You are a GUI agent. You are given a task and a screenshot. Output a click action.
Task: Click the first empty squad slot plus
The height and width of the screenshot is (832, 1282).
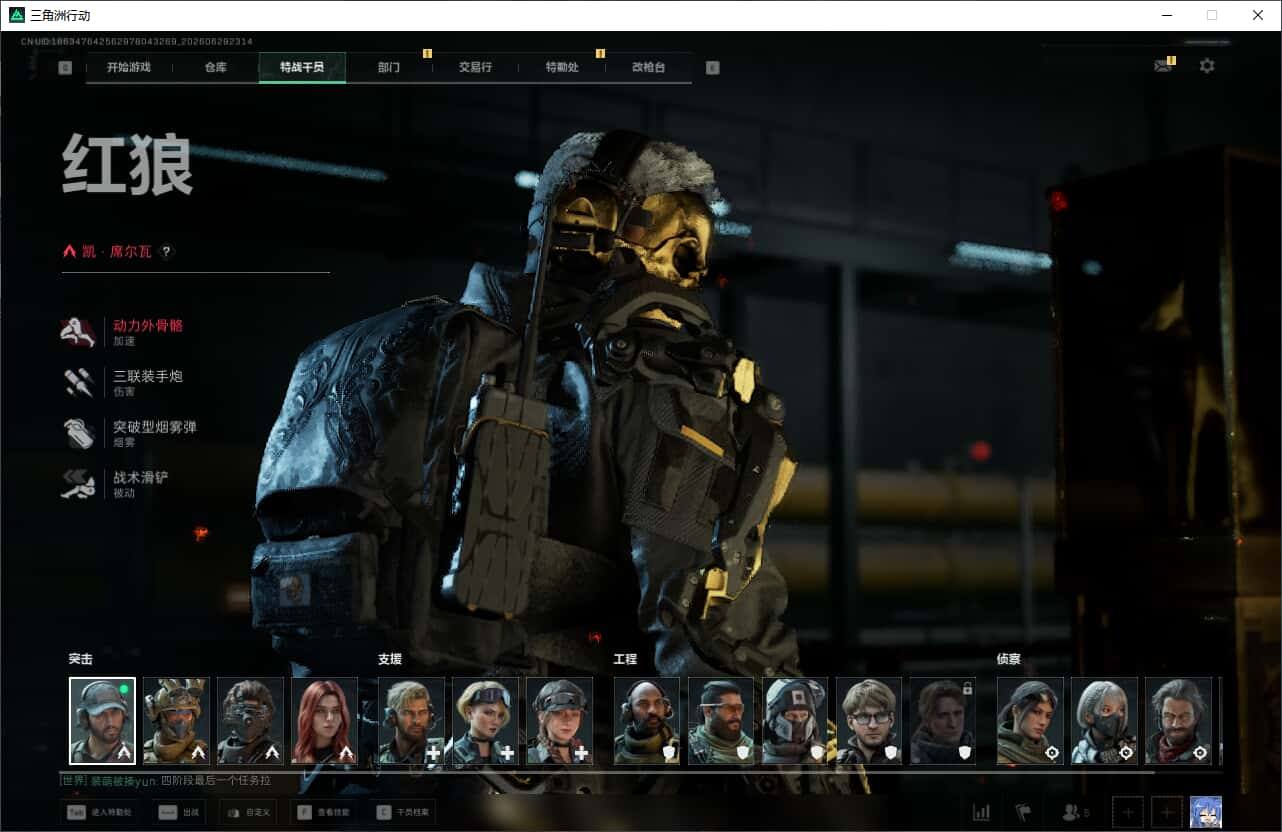pos(1127,812)
